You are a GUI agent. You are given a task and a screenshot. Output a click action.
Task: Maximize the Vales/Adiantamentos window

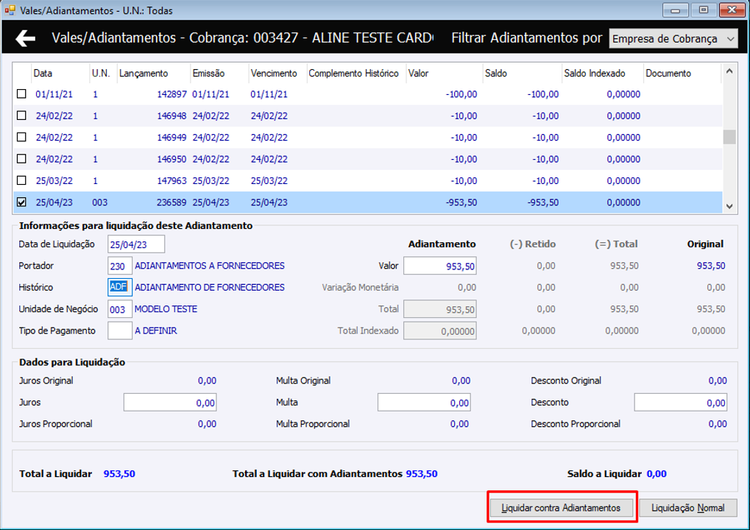tap(704, 9)
